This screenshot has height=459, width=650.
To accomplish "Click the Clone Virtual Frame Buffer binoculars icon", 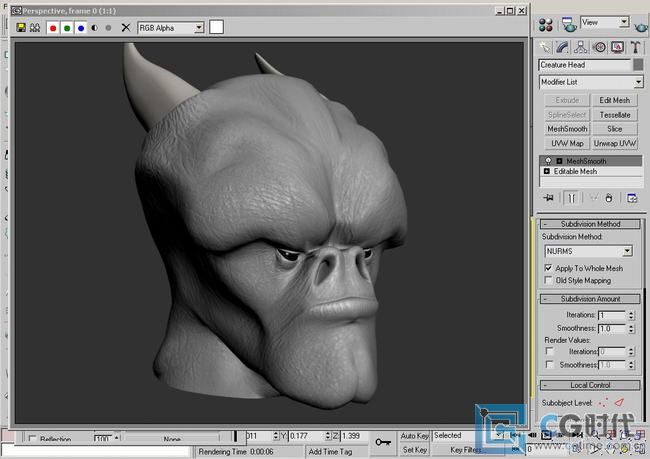I will point(35,28).
